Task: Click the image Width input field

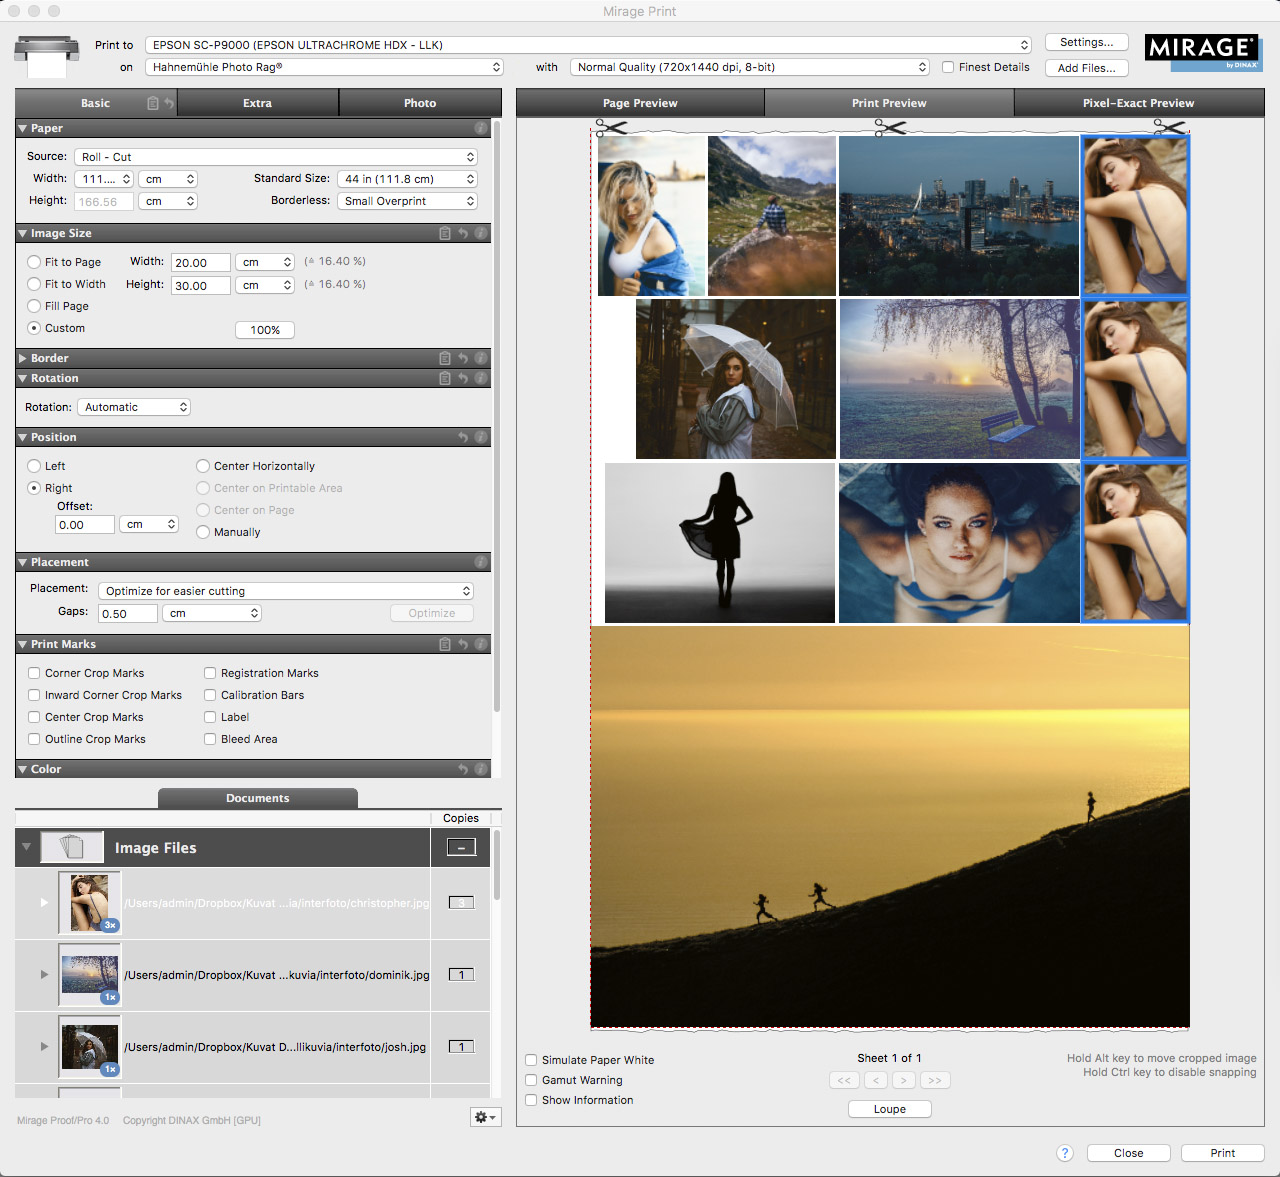Action: point(200,262)
